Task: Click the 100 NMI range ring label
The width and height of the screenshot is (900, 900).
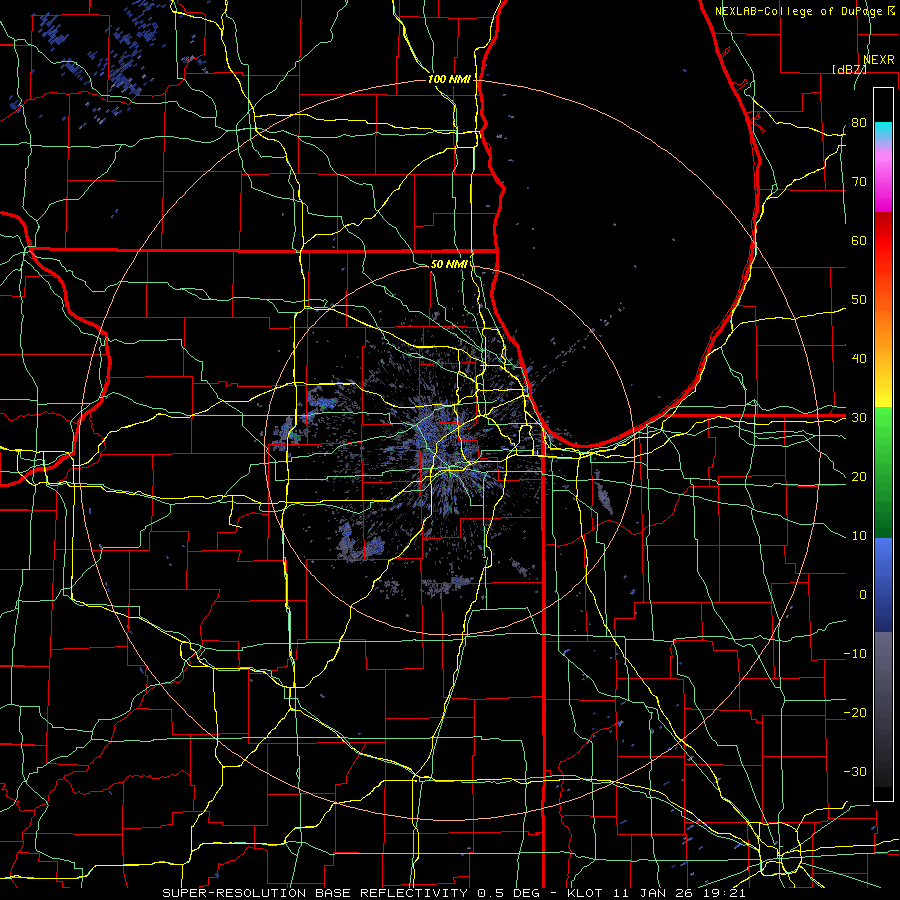Action: click(x=448, y=79)
